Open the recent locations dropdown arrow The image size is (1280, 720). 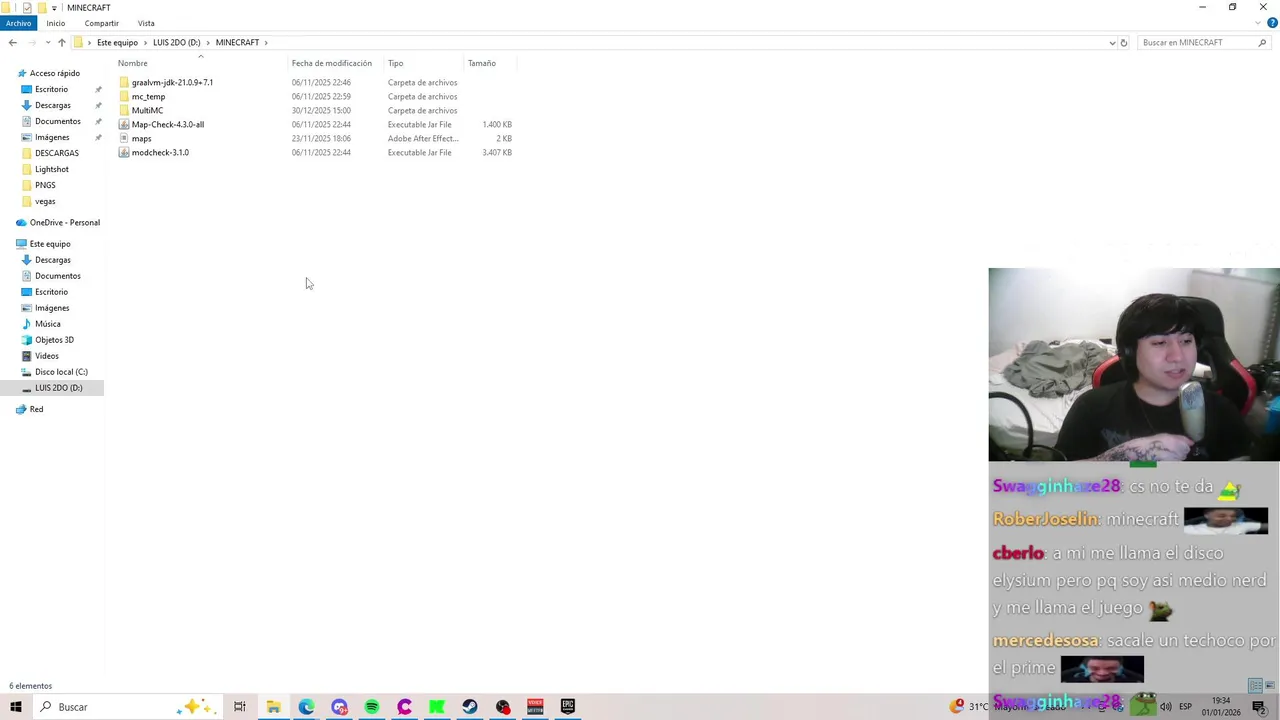click(x=48, y=42)
